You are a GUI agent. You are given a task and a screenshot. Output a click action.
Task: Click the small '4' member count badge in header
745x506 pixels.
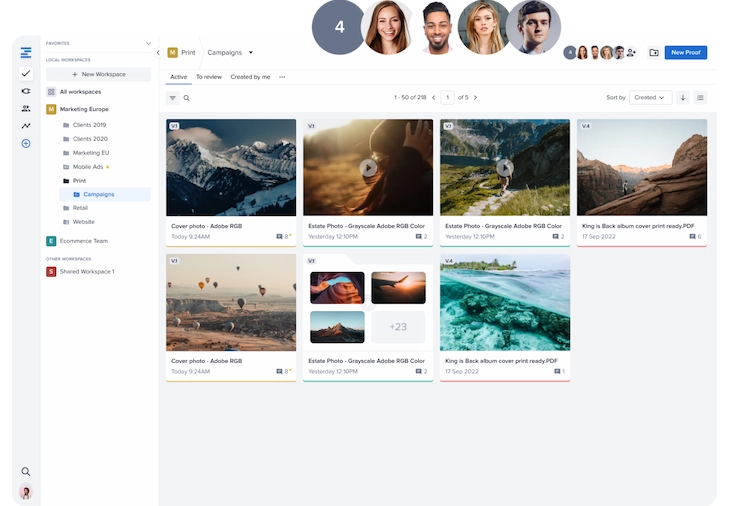point(570,53)
